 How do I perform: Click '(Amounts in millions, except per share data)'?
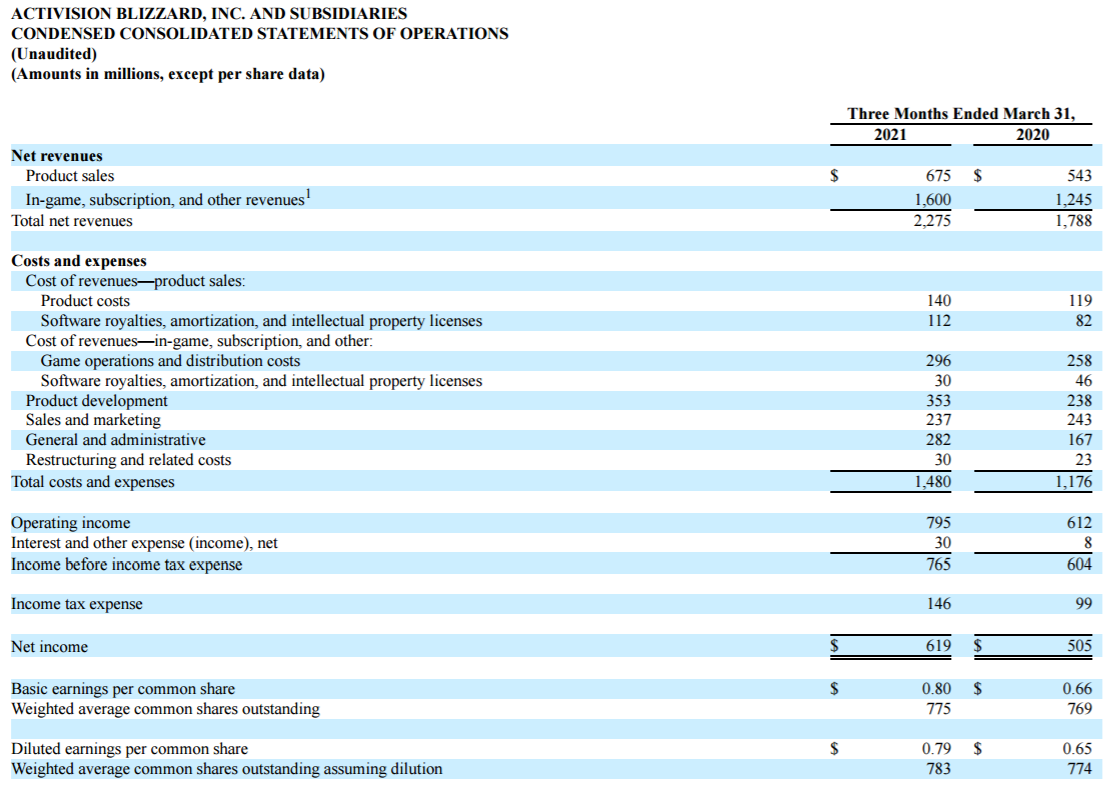(168, 74)
